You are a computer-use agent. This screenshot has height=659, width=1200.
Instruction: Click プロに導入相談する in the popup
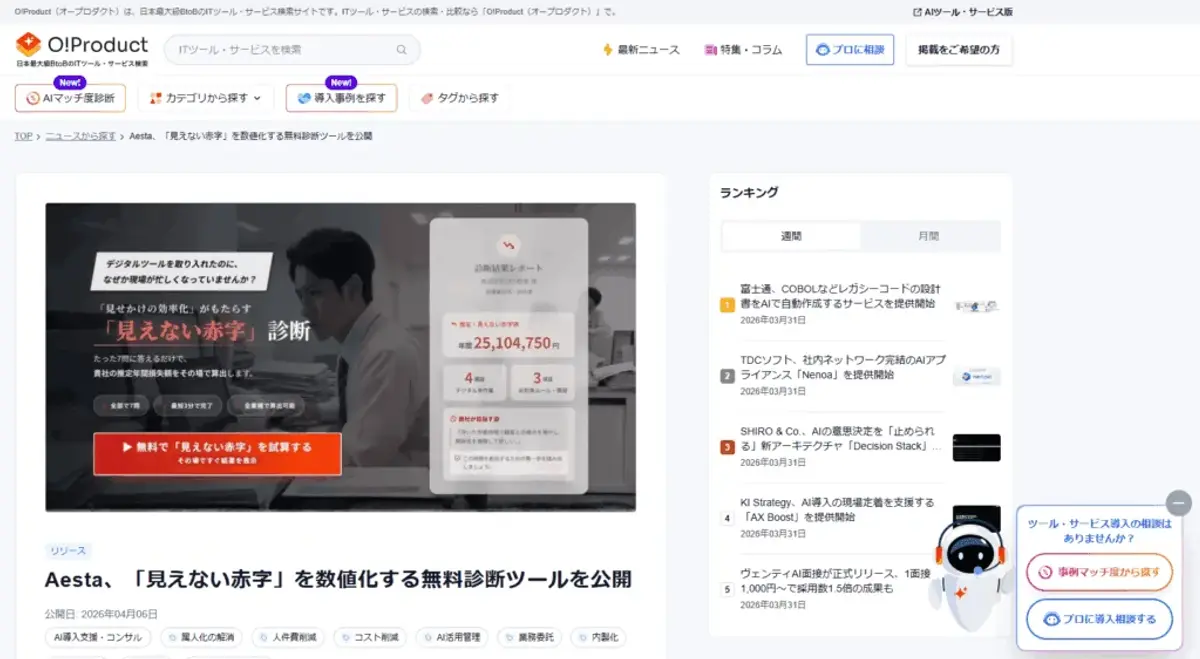click(1099, 619)
